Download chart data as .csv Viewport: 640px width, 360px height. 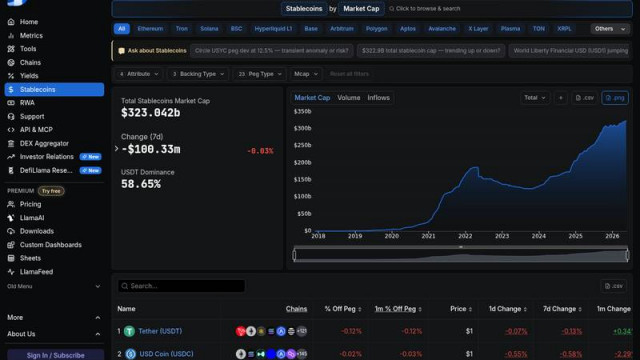tap(584, 98)
